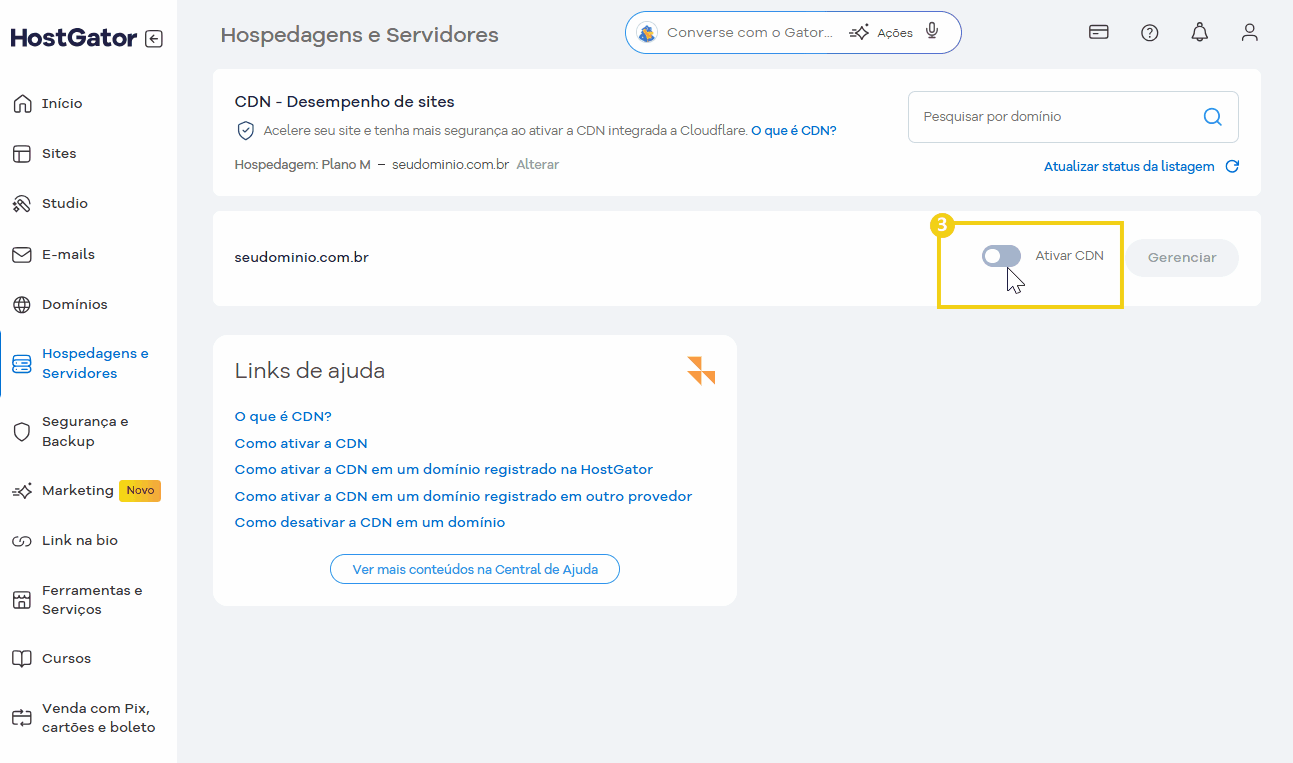
Task: Collapse the HostGator sidebar arrow icon
Action: tap(153, 39)
